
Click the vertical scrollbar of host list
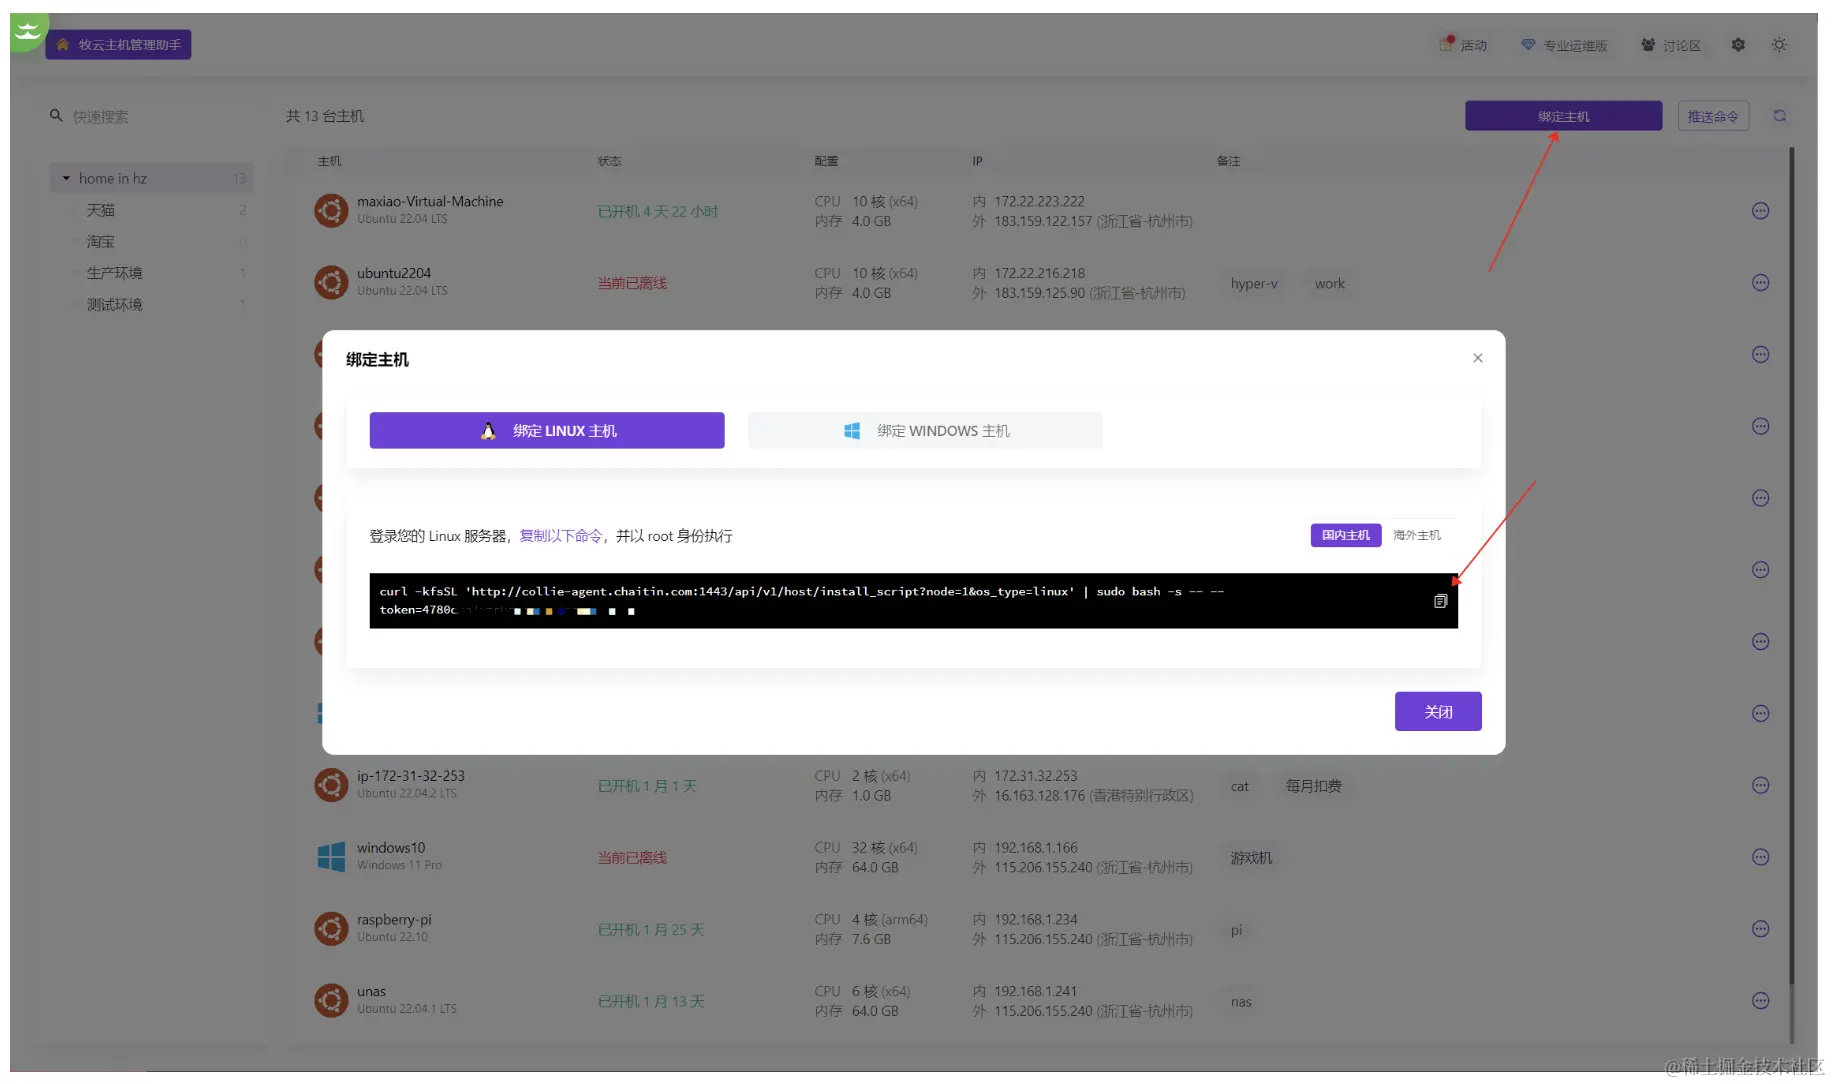click(x=1791, y=565)
